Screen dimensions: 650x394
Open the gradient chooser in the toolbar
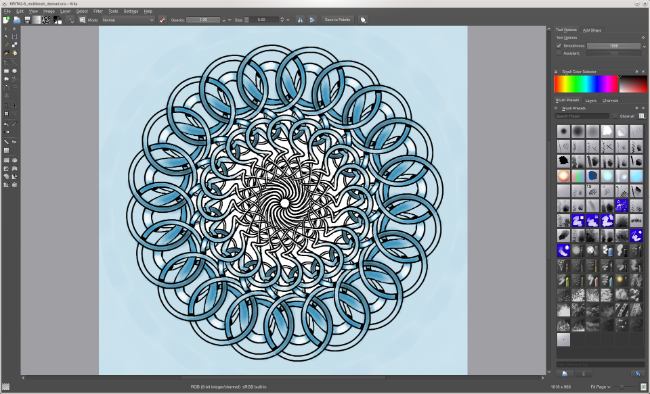[37, 19]
